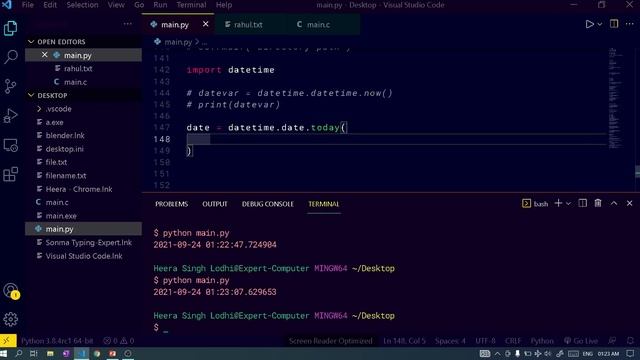This screenshot has height=360, width=640.
Task: Open the Edit menu
Action: coord(50,5)
